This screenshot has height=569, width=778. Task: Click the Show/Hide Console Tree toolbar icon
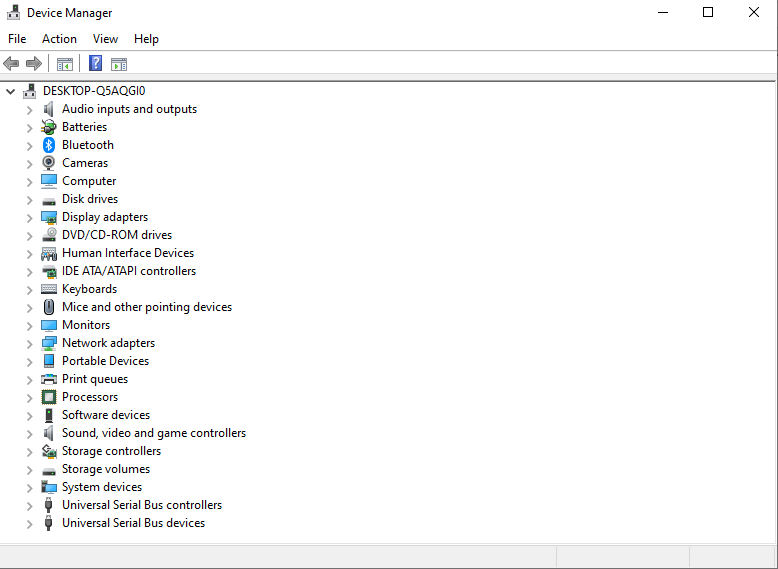point(65,64)
